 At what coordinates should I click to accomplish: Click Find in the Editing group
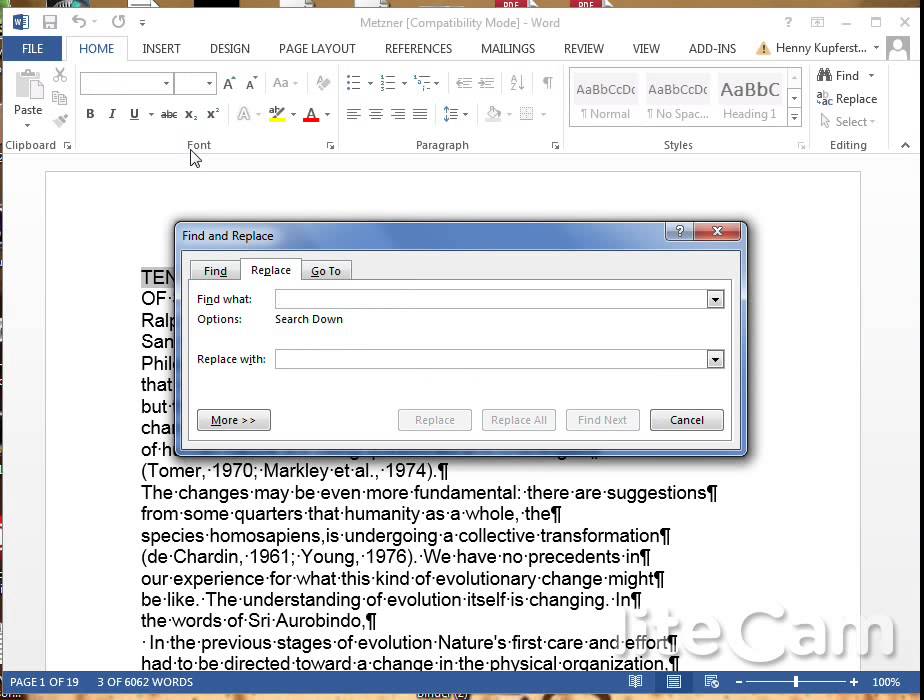pyautogui.click(x=838, y=75)
